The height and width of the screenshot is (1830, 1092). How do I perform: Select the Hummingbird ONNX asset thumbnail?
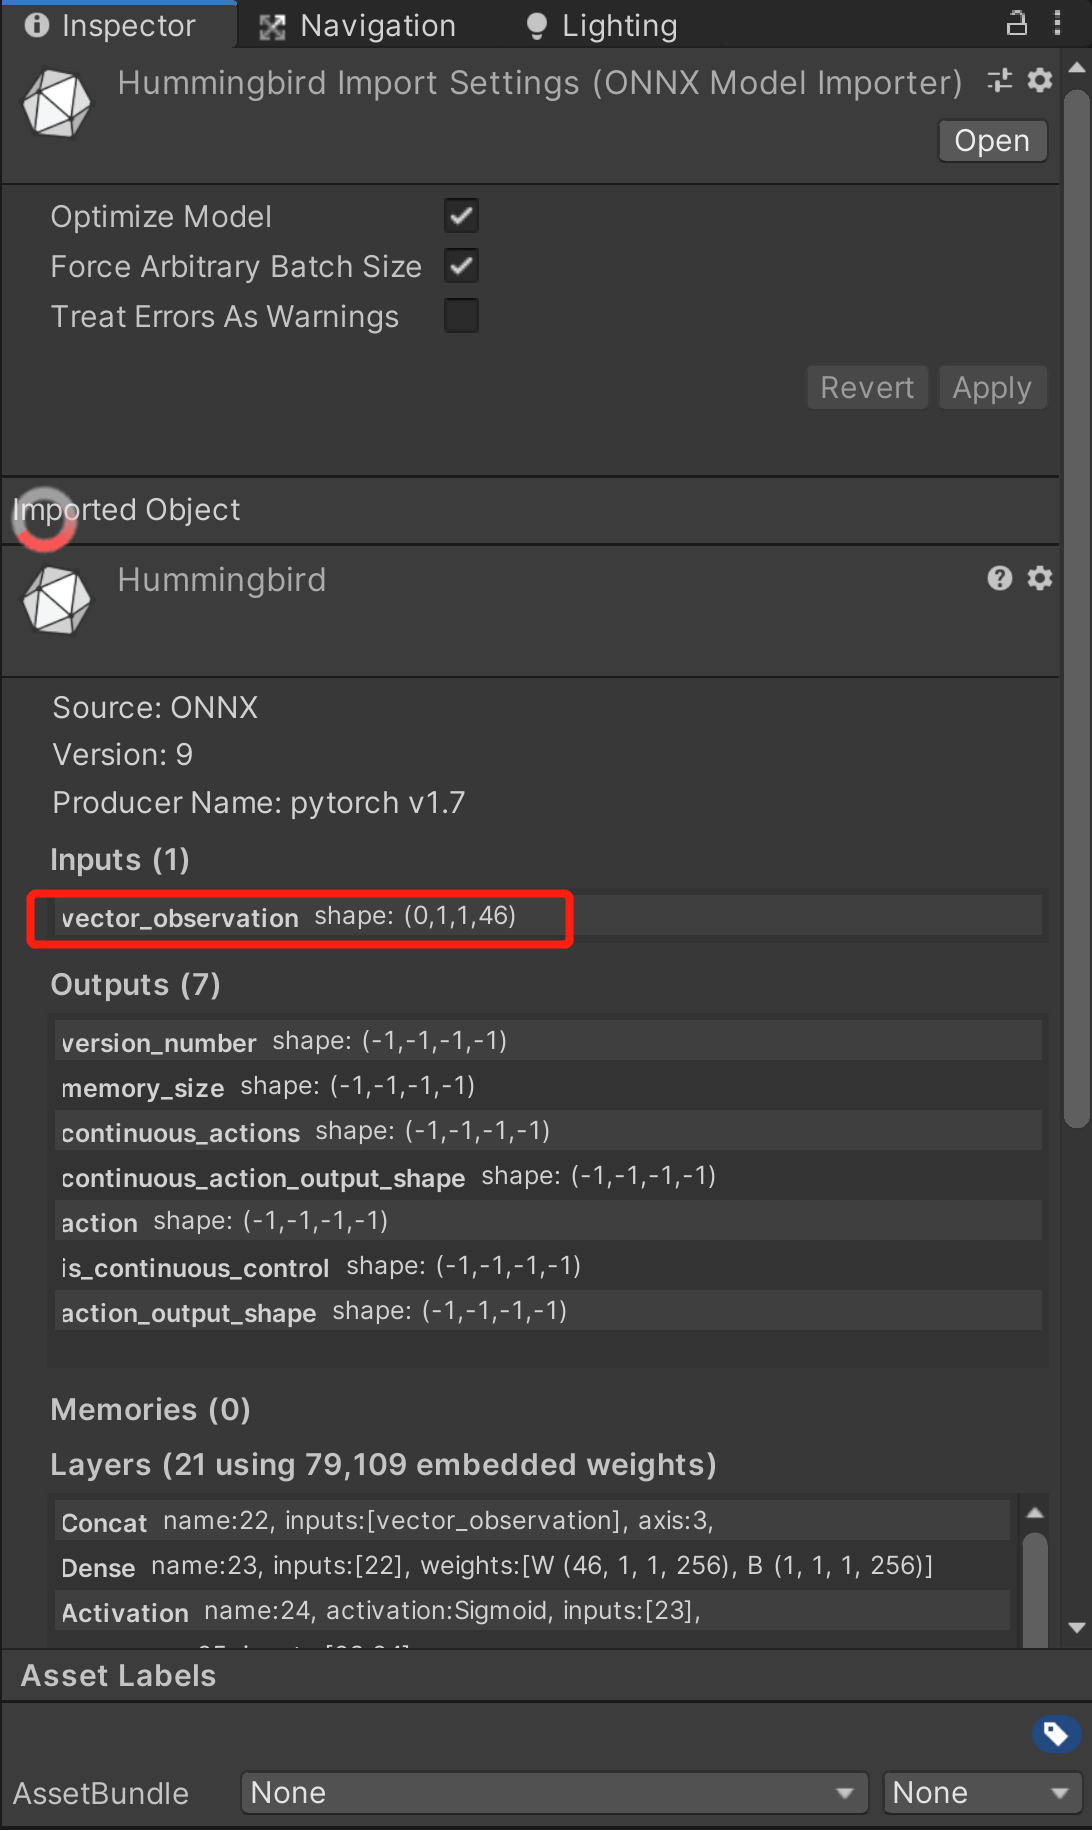(56, 100)
